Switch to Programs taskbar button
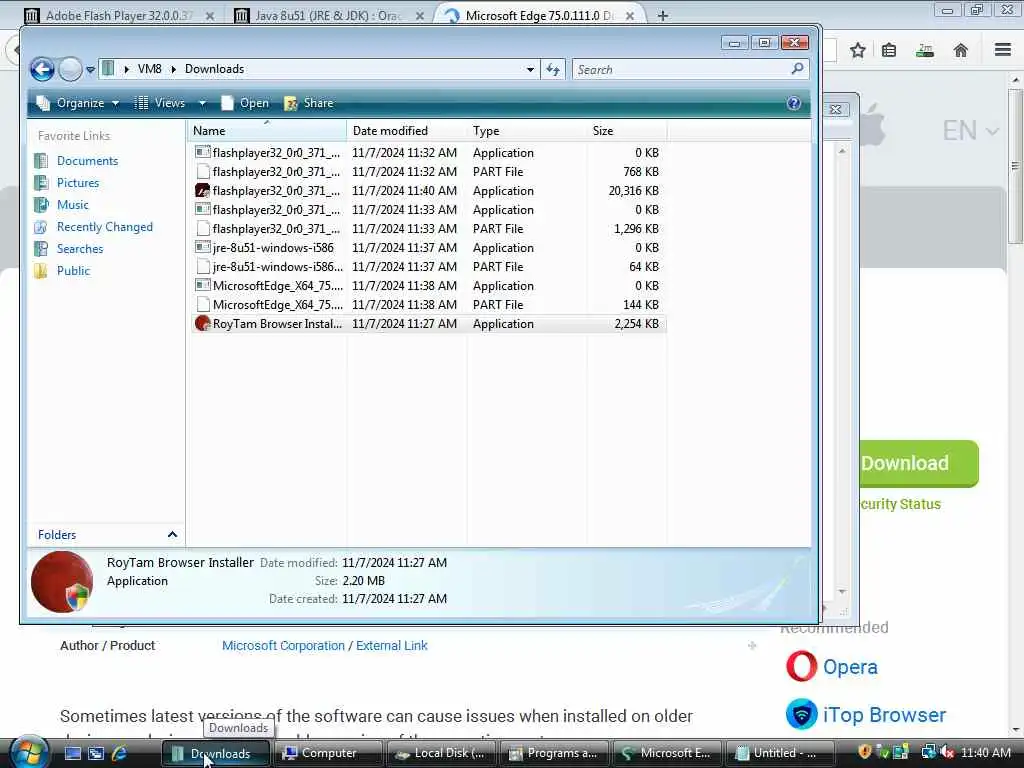1024x768 pixels. click(x=554, y=753)
